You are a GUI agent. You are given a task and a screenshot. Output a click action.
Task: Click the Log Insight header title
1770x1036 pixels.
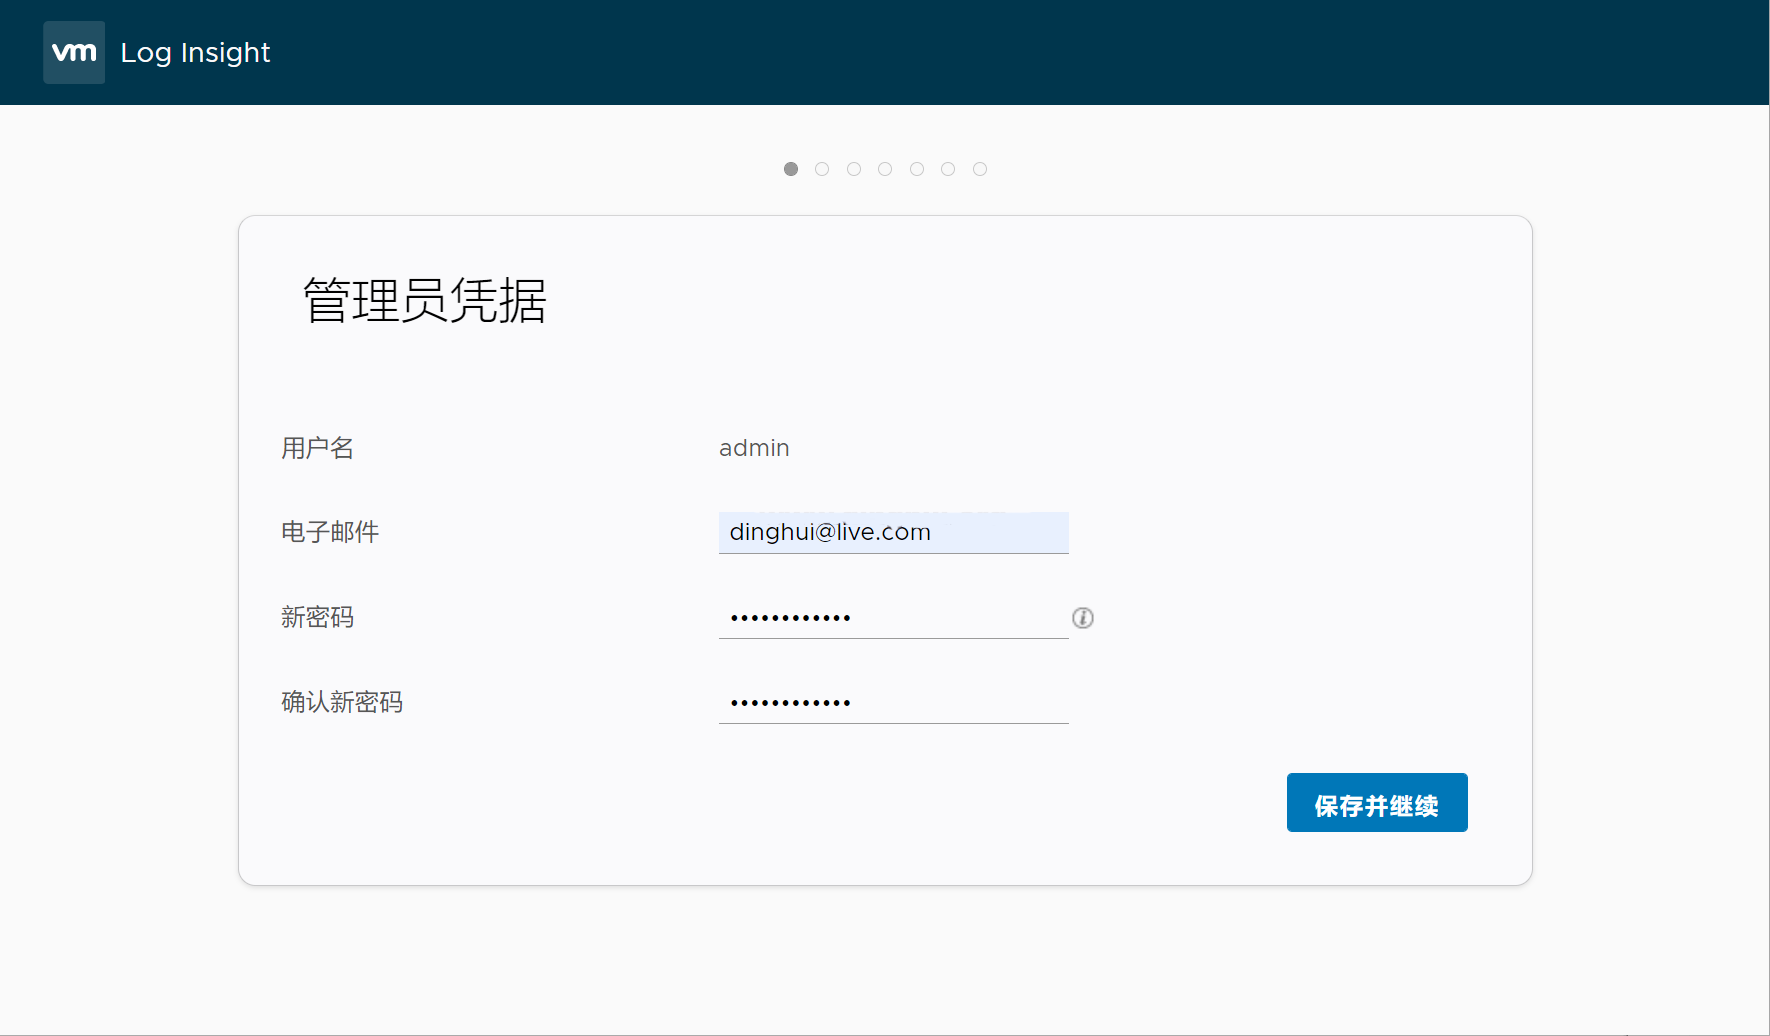click(195, 52)
